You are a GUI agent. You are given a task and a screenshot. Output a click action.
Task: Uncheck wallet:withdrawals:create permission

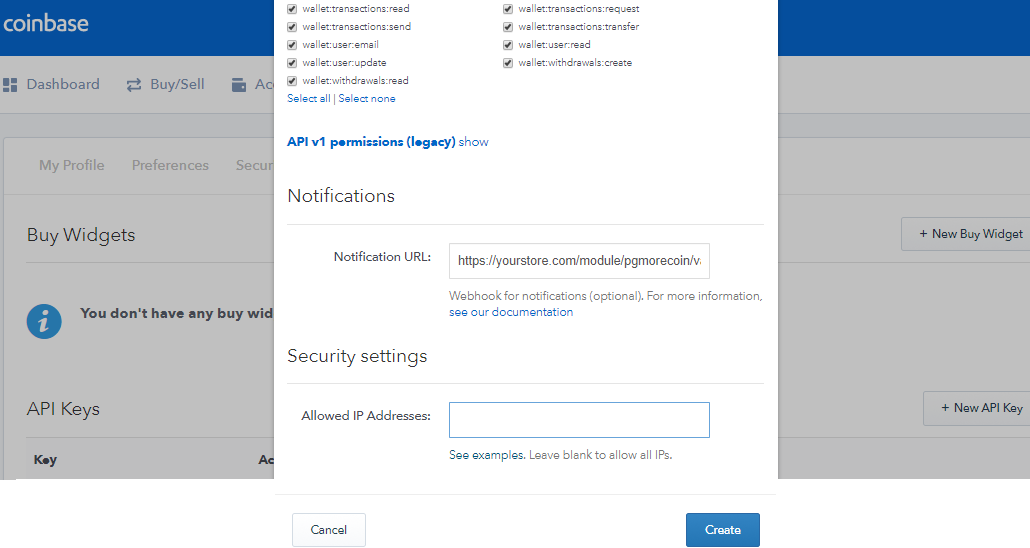pyautogui.click(x=508, y=63)
